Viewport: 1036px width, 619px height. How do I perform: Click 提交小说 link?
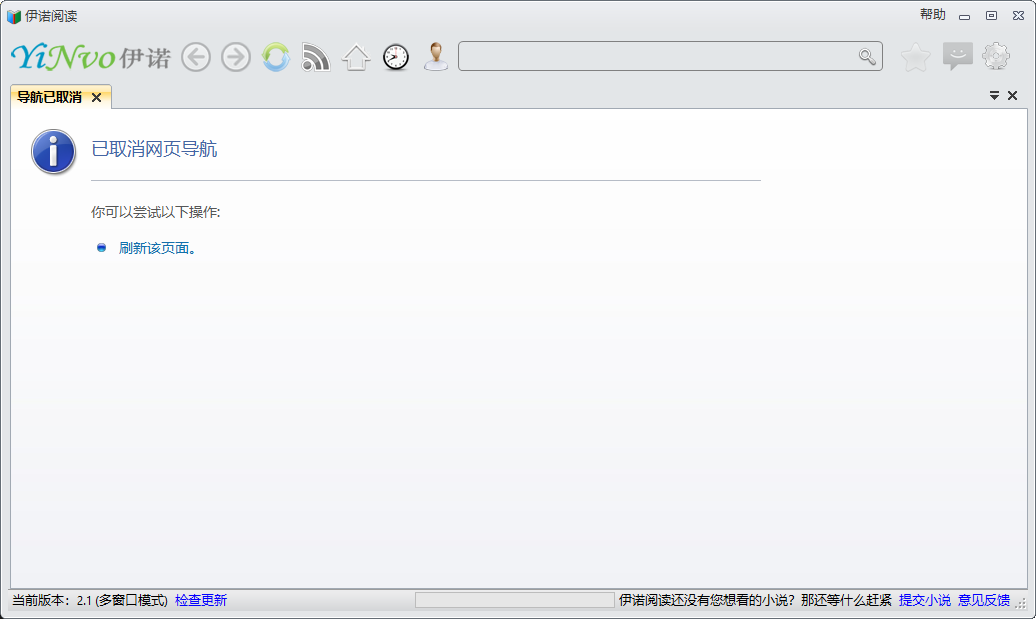(x=925, y=600)
